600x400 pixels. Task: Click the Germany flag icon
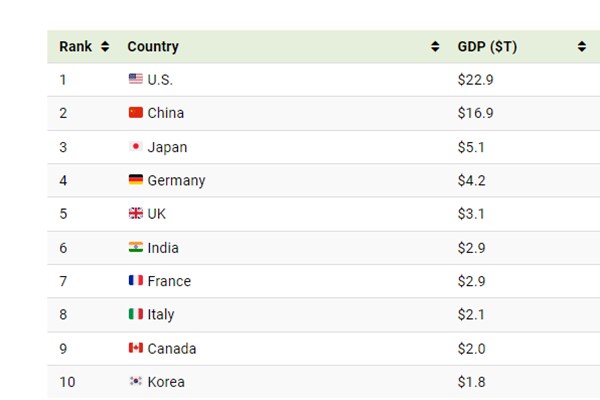(x=135, y=180)
